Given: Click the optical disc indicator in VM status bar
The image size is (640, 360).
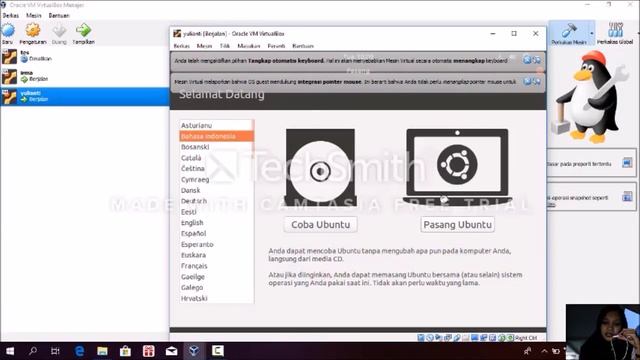Looking at the screenshot, I should point(430,338).
